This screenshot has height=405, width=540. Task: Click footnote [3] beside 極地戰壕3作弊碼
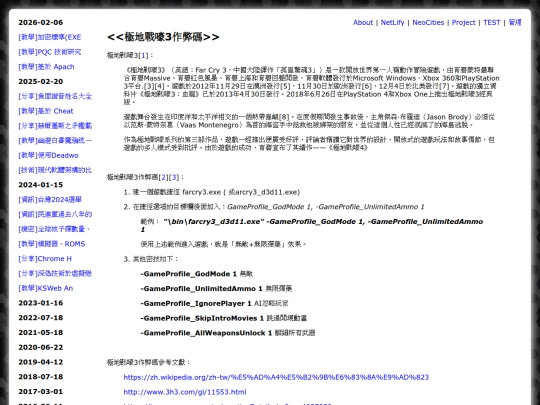pos(174,177)
